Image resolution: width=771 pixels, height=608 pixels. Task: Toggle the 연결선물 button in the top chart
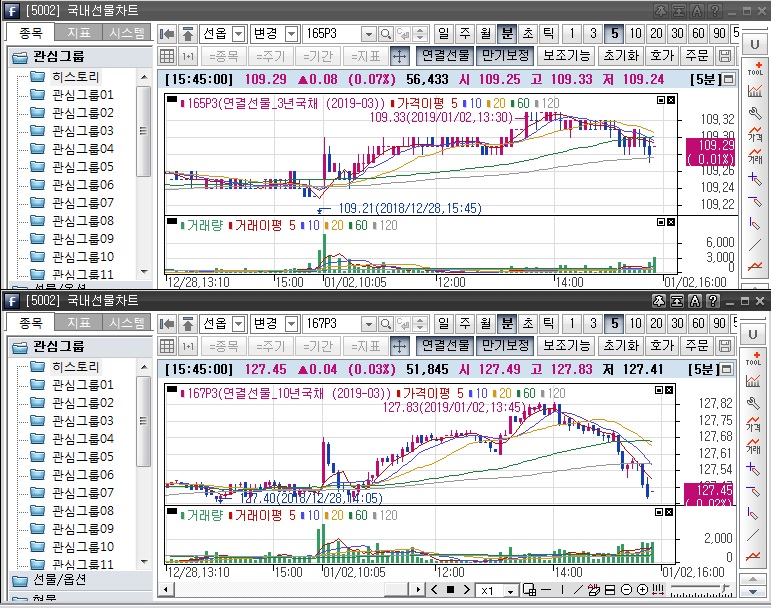tap(443, 56)
